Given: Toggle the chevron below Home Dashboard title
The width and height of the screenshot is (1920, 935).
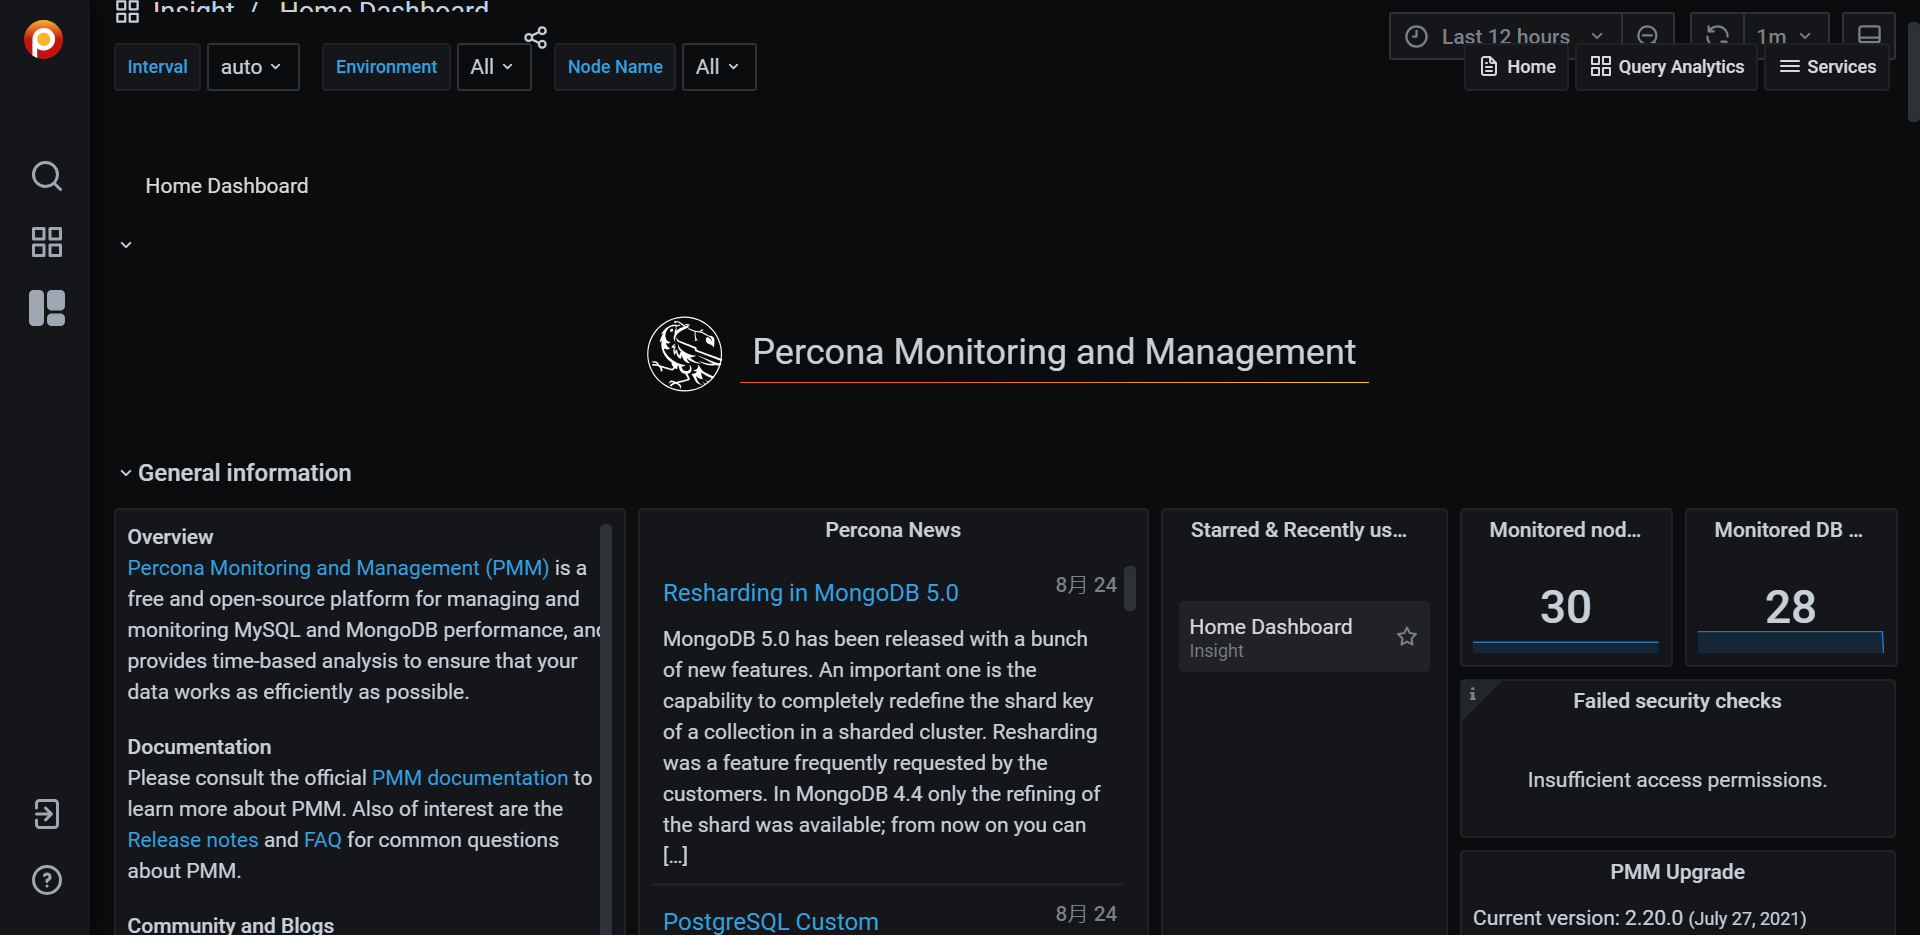Looking at the screenshot, I should (x=126, y=245).
